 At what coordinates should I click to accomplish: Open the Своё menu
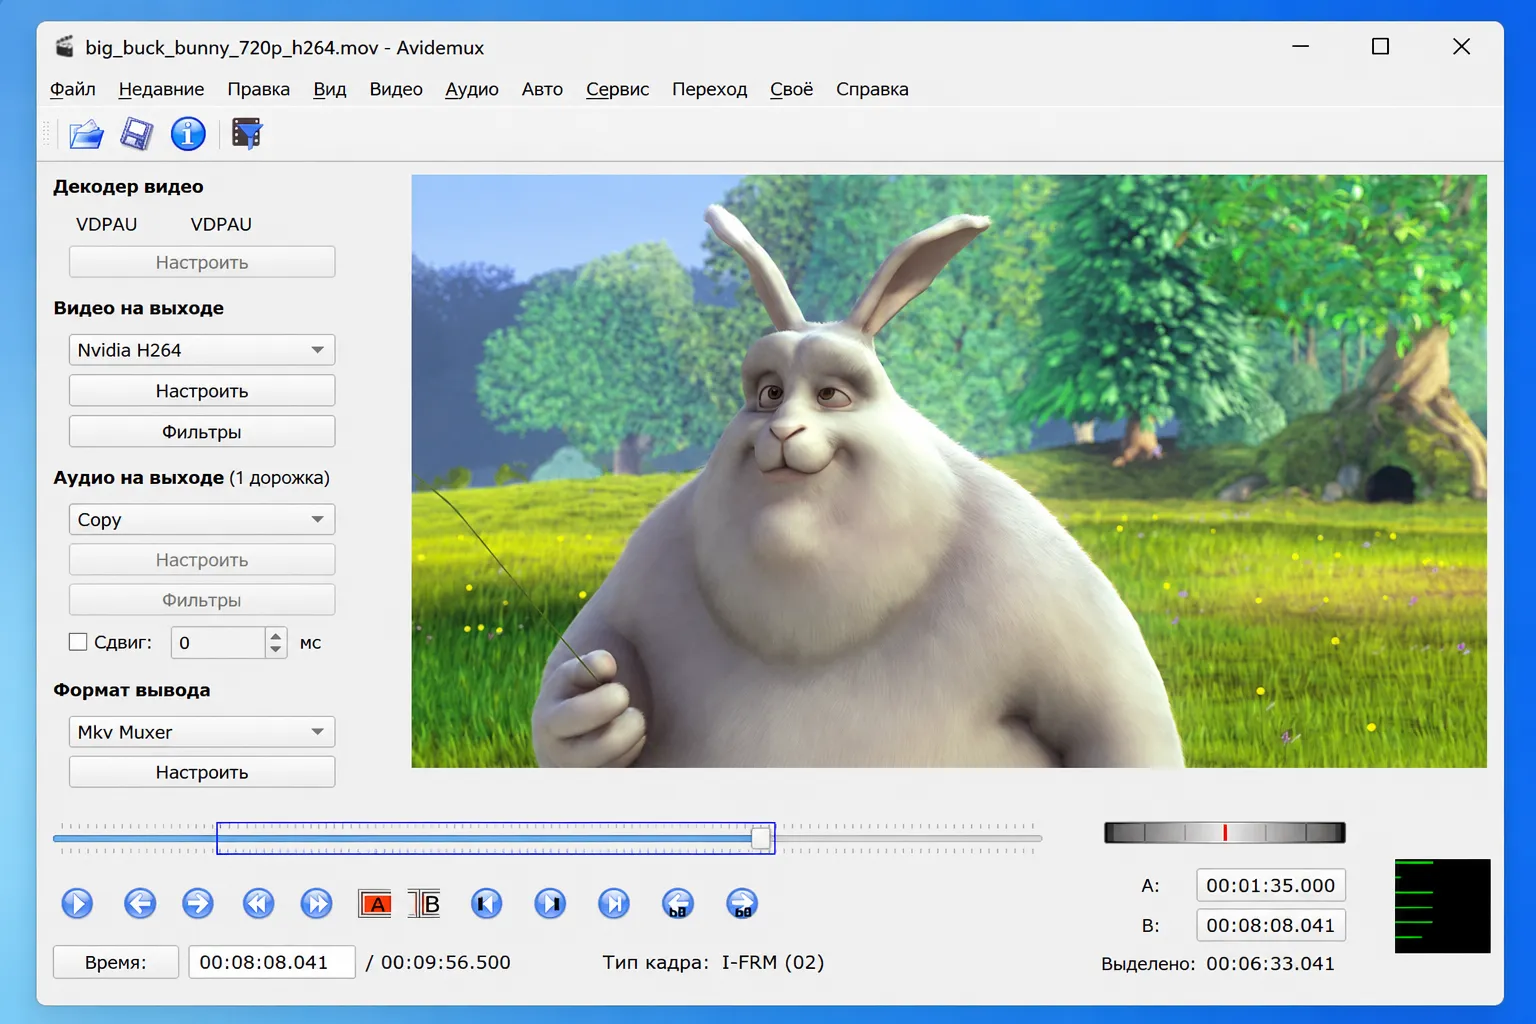(791, 89)
